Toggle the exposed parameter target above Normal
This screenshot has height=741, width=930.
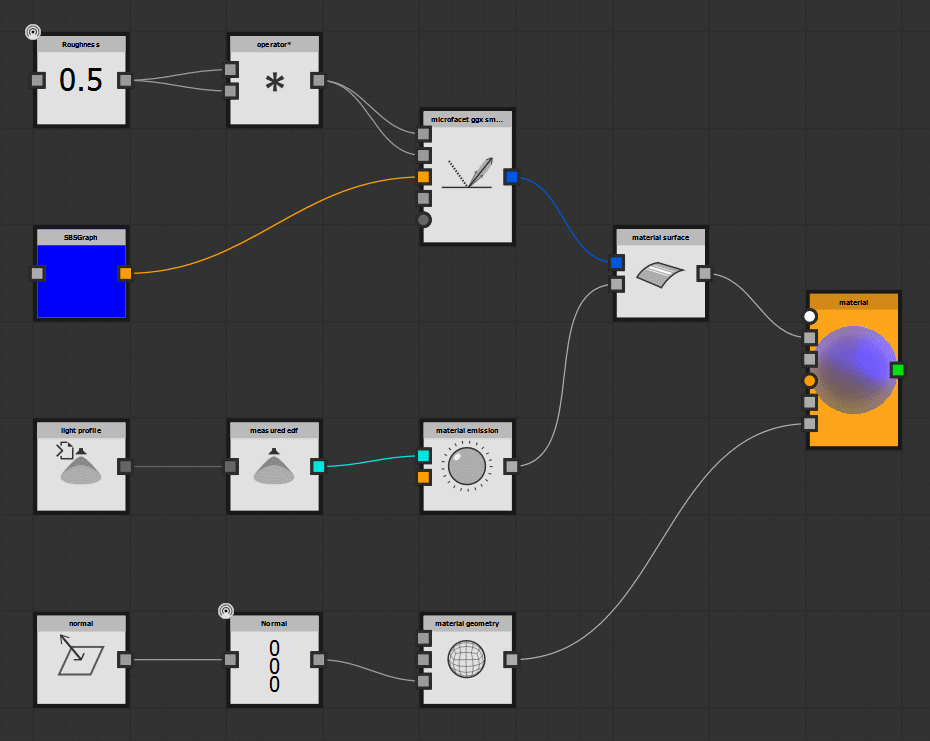click(x=226, y=609)
